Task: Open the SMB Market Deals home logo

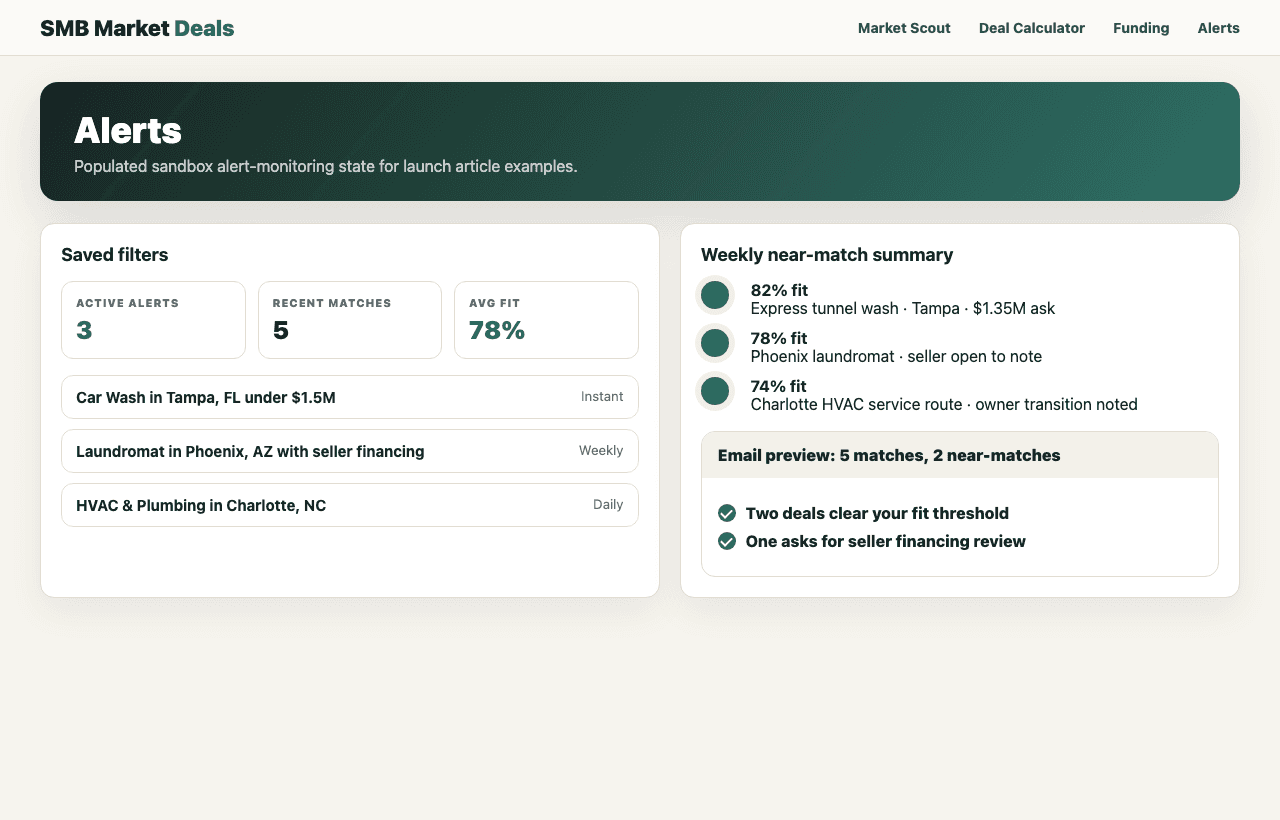Action: (137, 28)
